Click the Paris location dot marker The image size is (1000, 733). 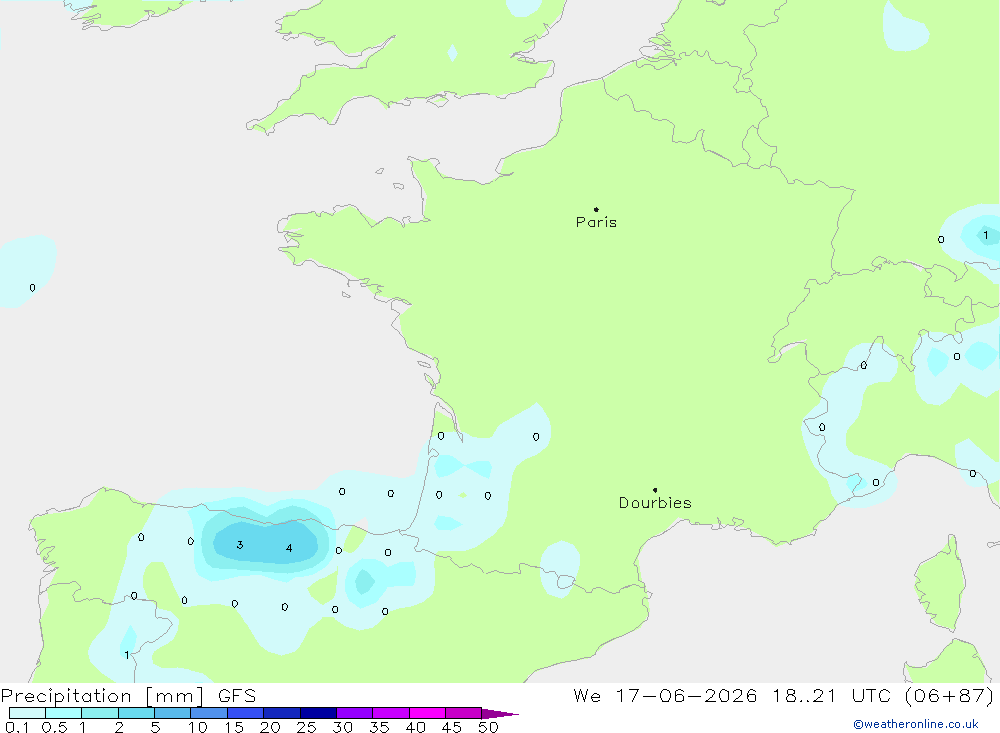tap(596, 209)
